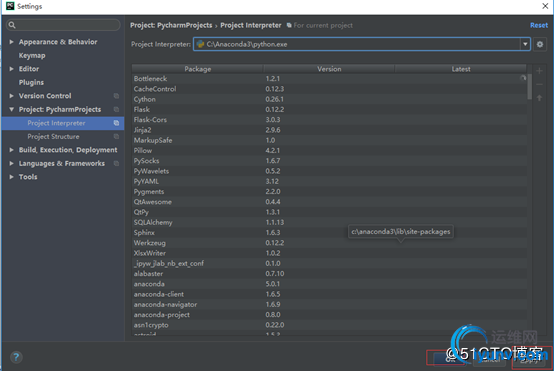
Task: Sort by the Latest column header
Action: (461, 69)
